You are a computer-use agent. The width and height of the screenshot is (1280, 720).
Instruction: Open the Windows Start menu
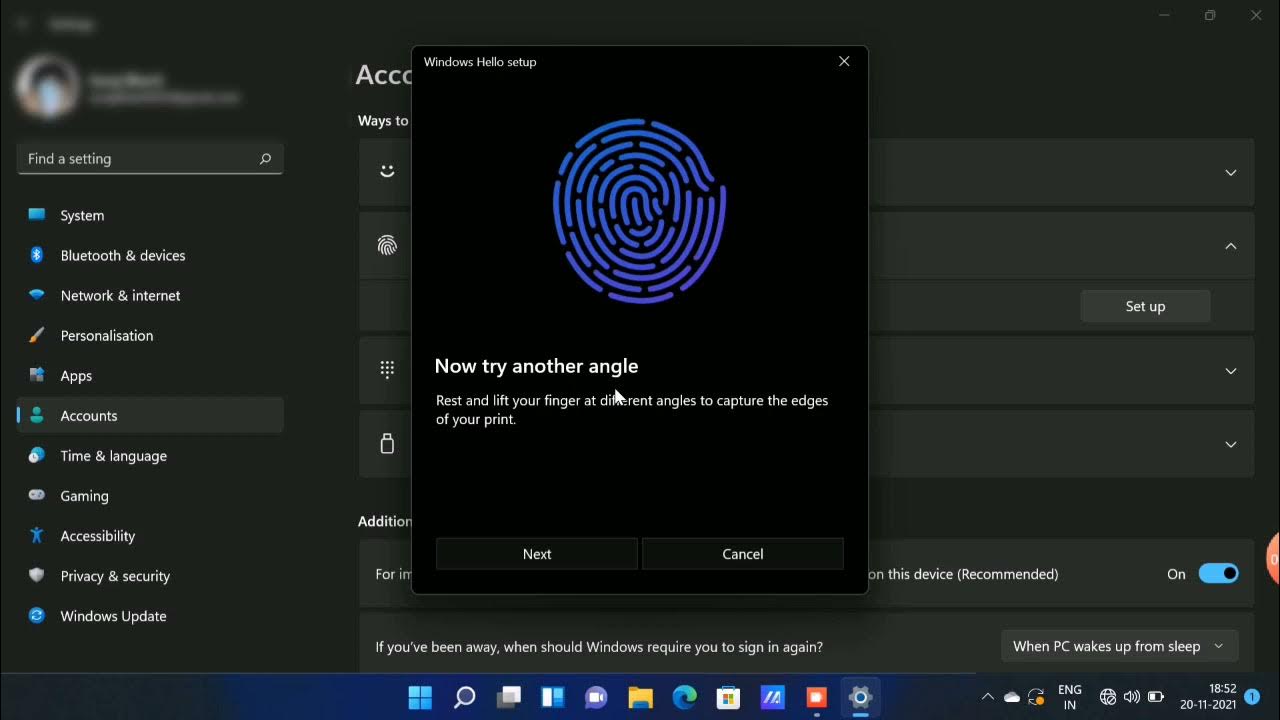(x=420, y=697)
